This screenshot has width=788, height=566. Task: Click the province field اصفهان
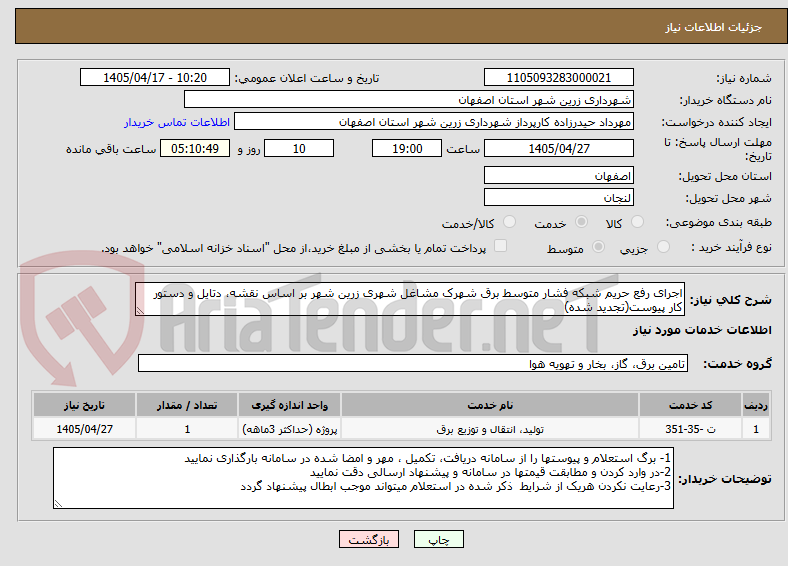(558, 175)
